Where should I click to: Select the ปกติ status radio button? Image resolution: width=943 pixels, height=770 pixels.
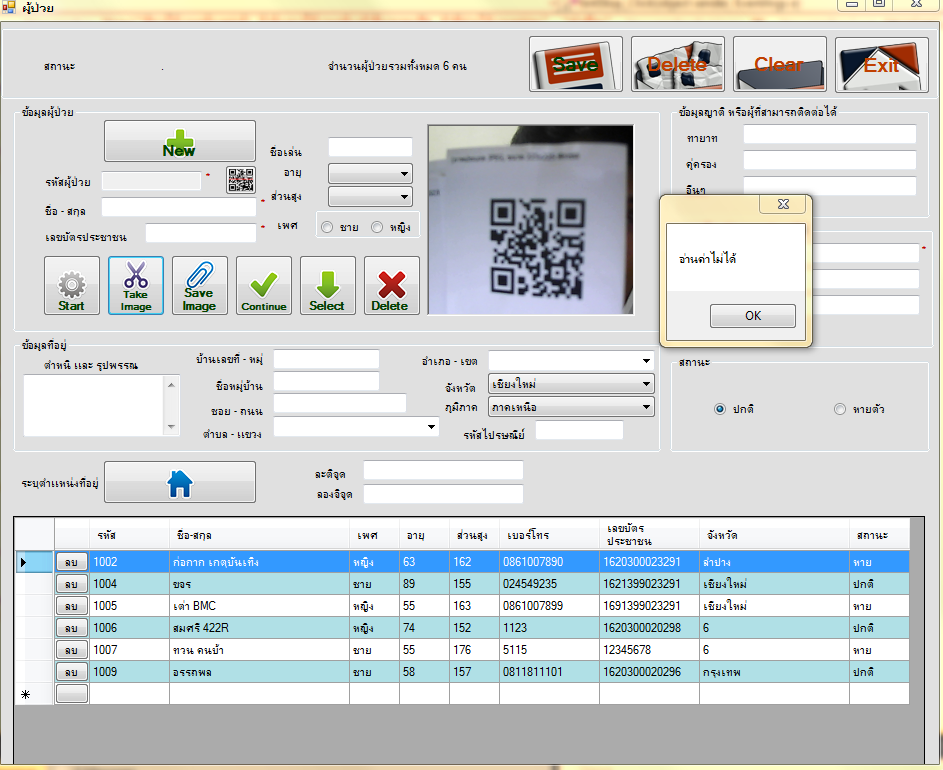pos(720,409)
